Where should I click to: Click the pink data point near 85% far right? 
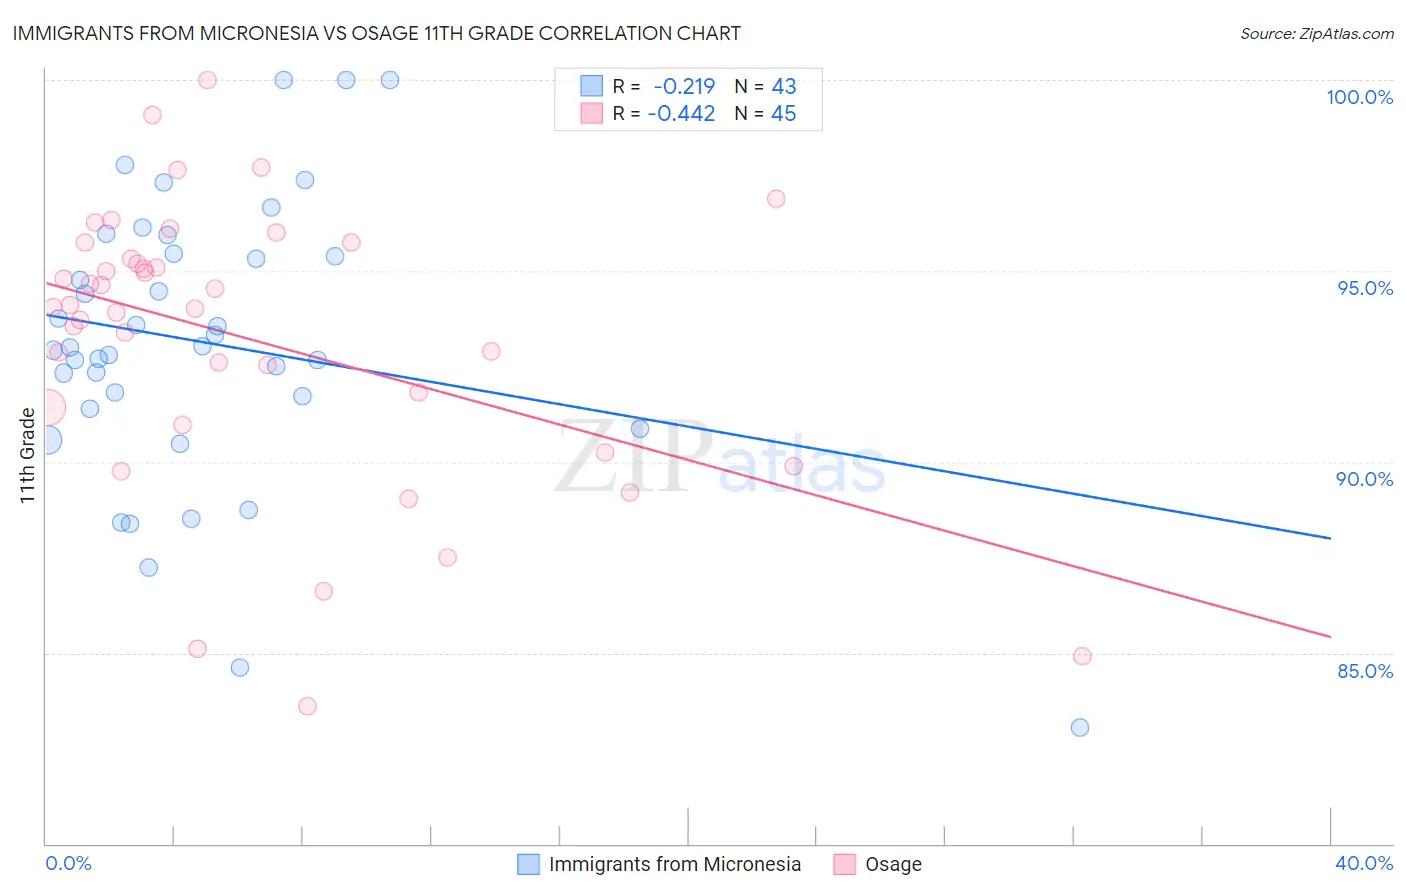[x=1082, y=656]
